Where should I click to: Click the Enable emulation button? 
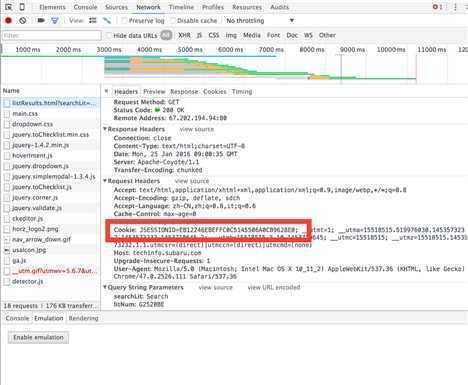pos(38,337)
